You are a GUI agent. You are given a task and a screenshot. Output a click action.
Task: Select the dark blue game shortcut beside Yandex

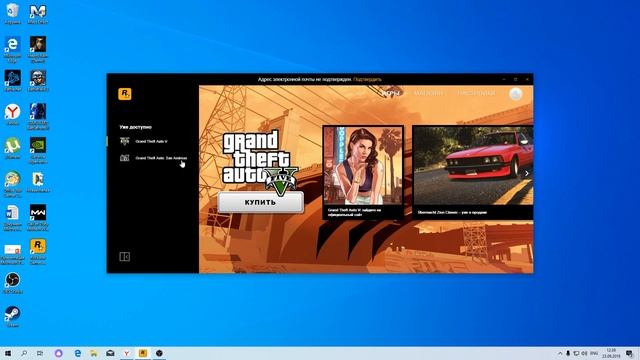point(38,116)
